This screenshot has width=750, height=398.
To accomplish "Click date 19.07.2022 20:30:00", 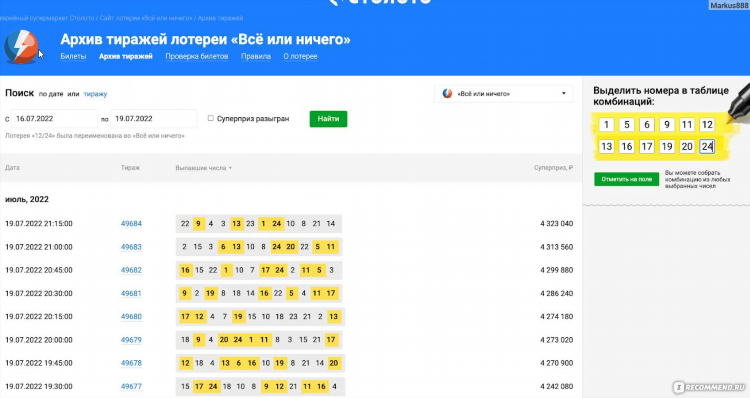I will [x=39, y=293].
